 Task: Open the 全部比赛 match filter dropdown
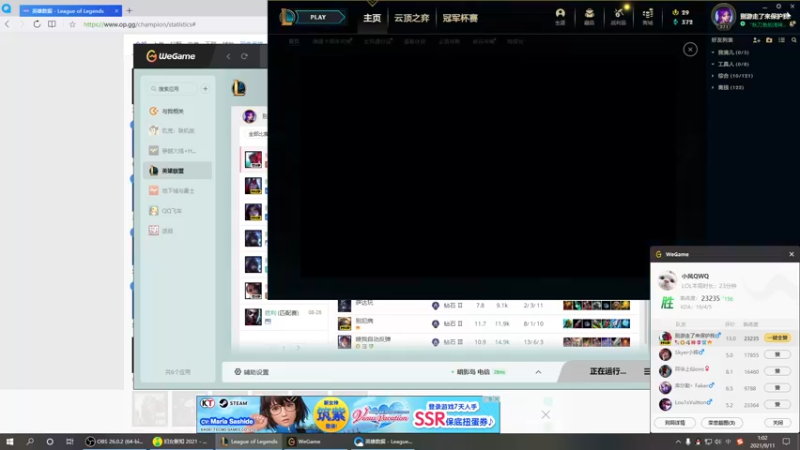[257, 134]
